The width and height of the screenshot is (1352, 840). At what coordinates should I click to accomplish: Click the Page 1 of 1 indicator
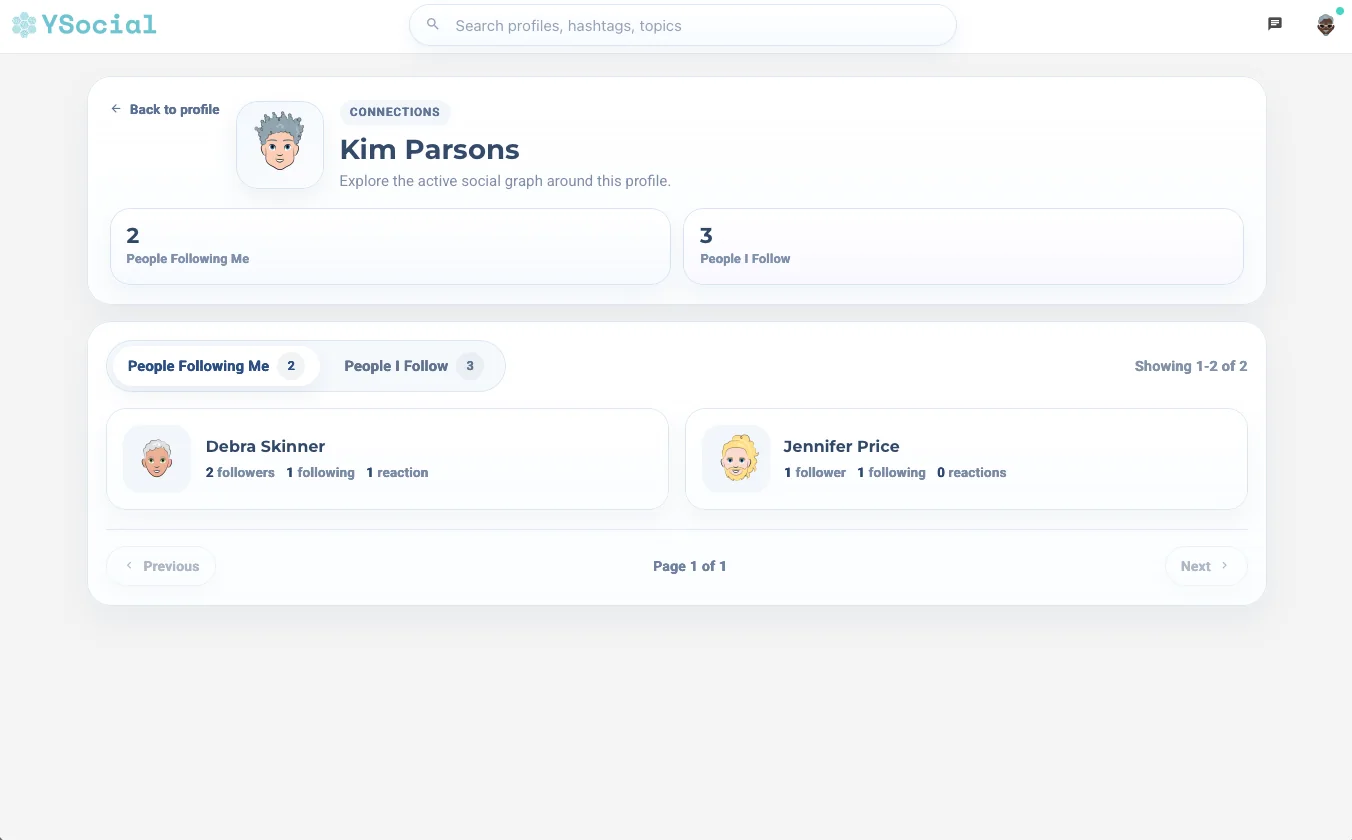(x=690, y=566)
